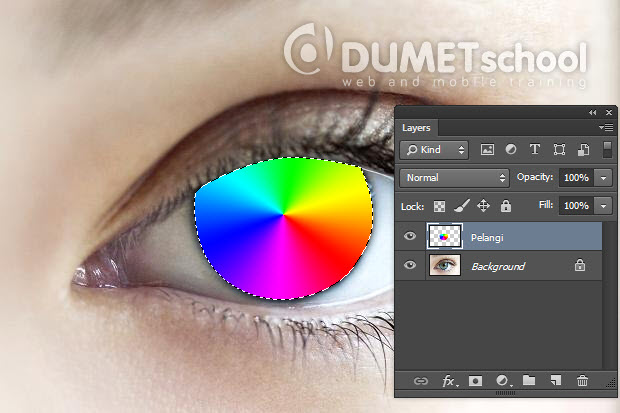Select the Pelangi layer name
This screenshot has width=620, height=413.
[x=487, y=237]
